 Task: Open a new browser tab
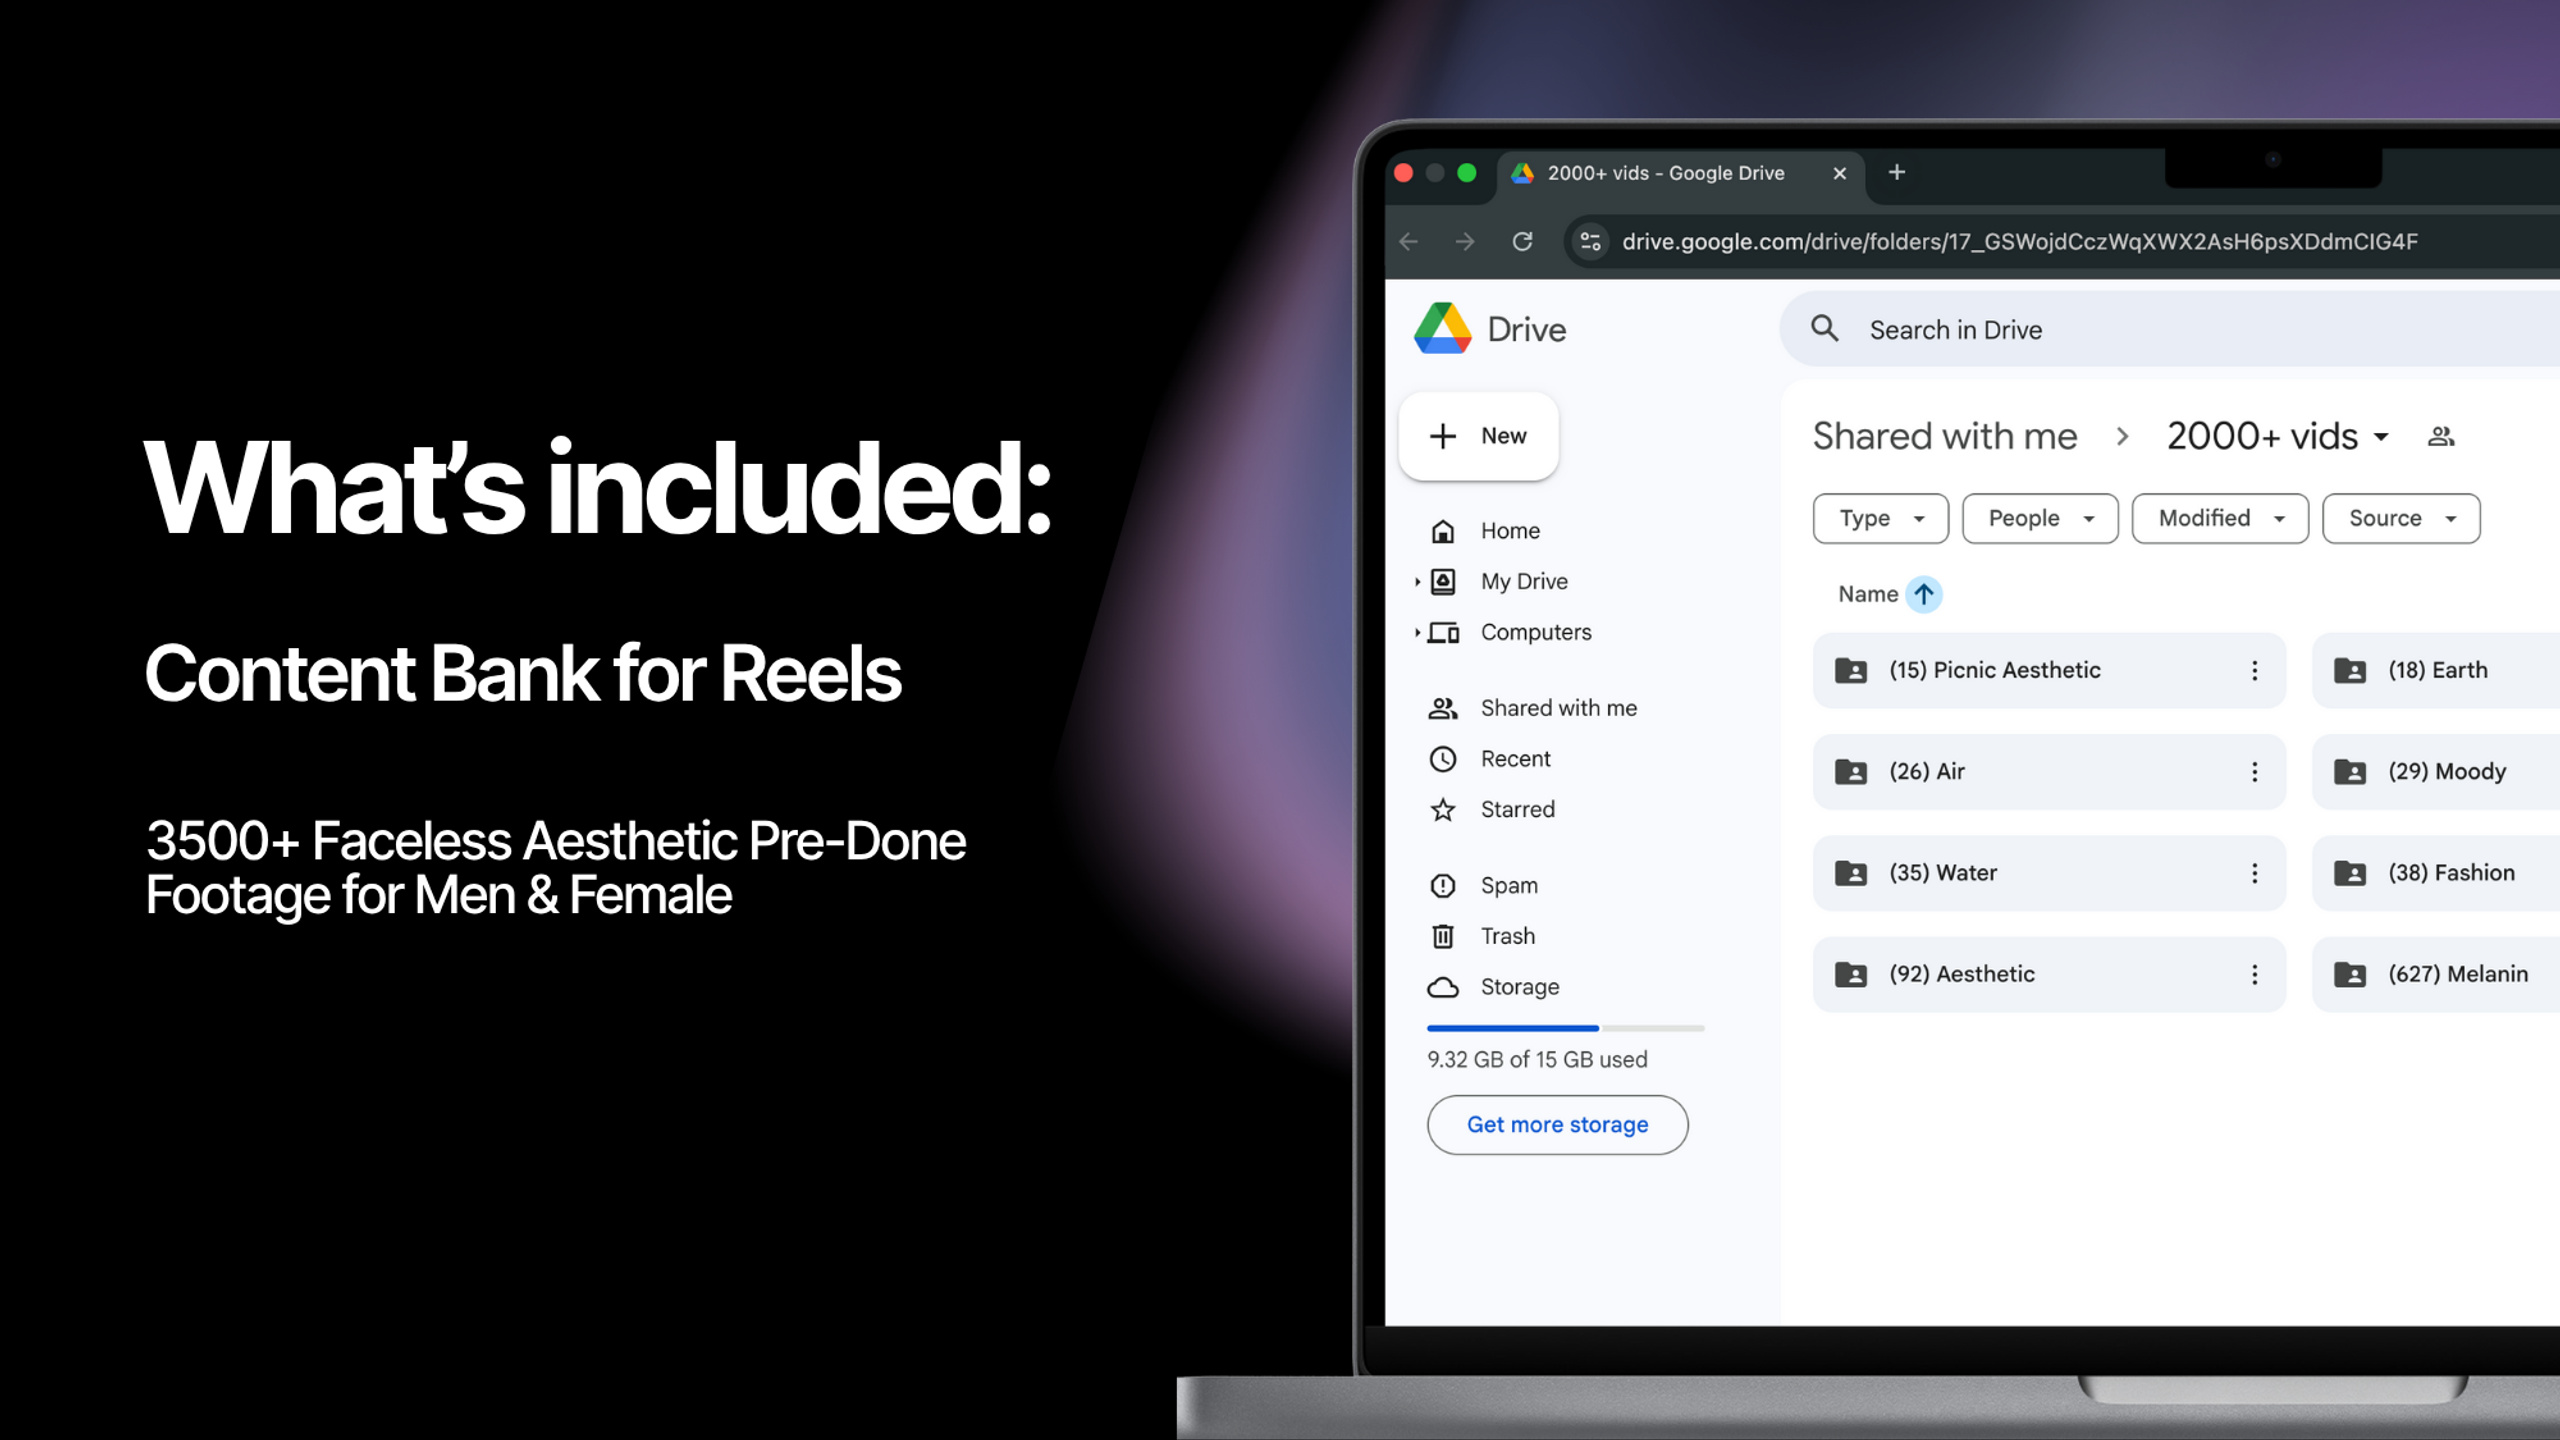[1897, 172]
